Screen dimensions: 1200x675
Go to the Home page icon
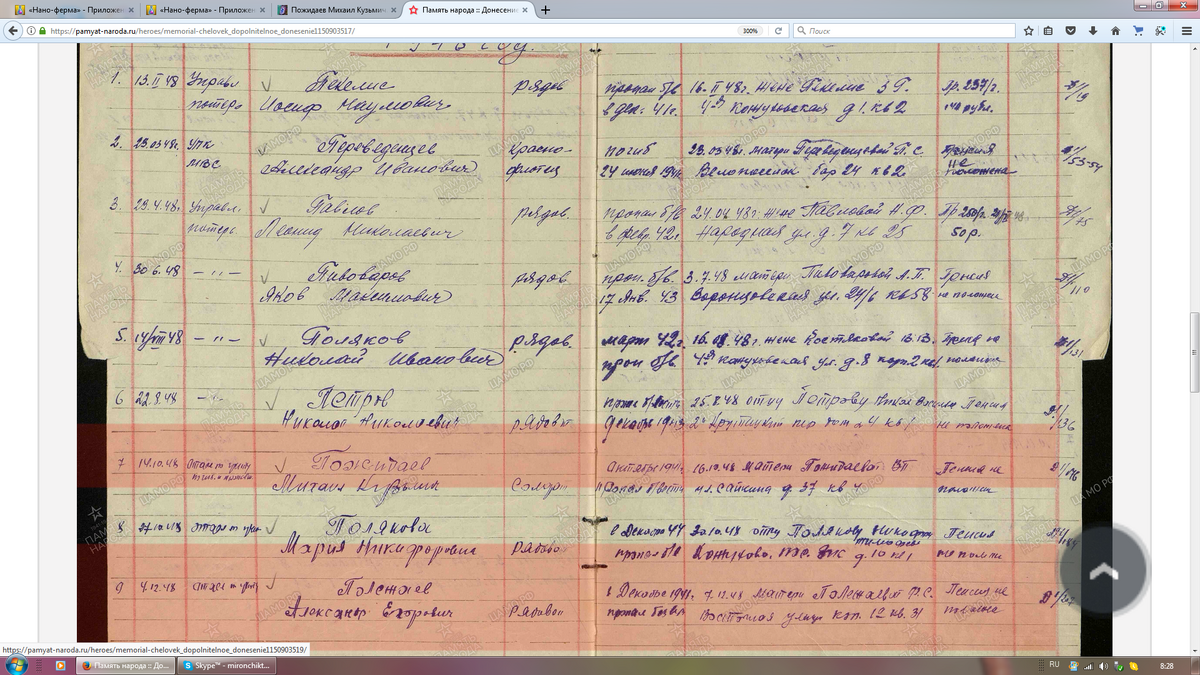(1116, 31)
